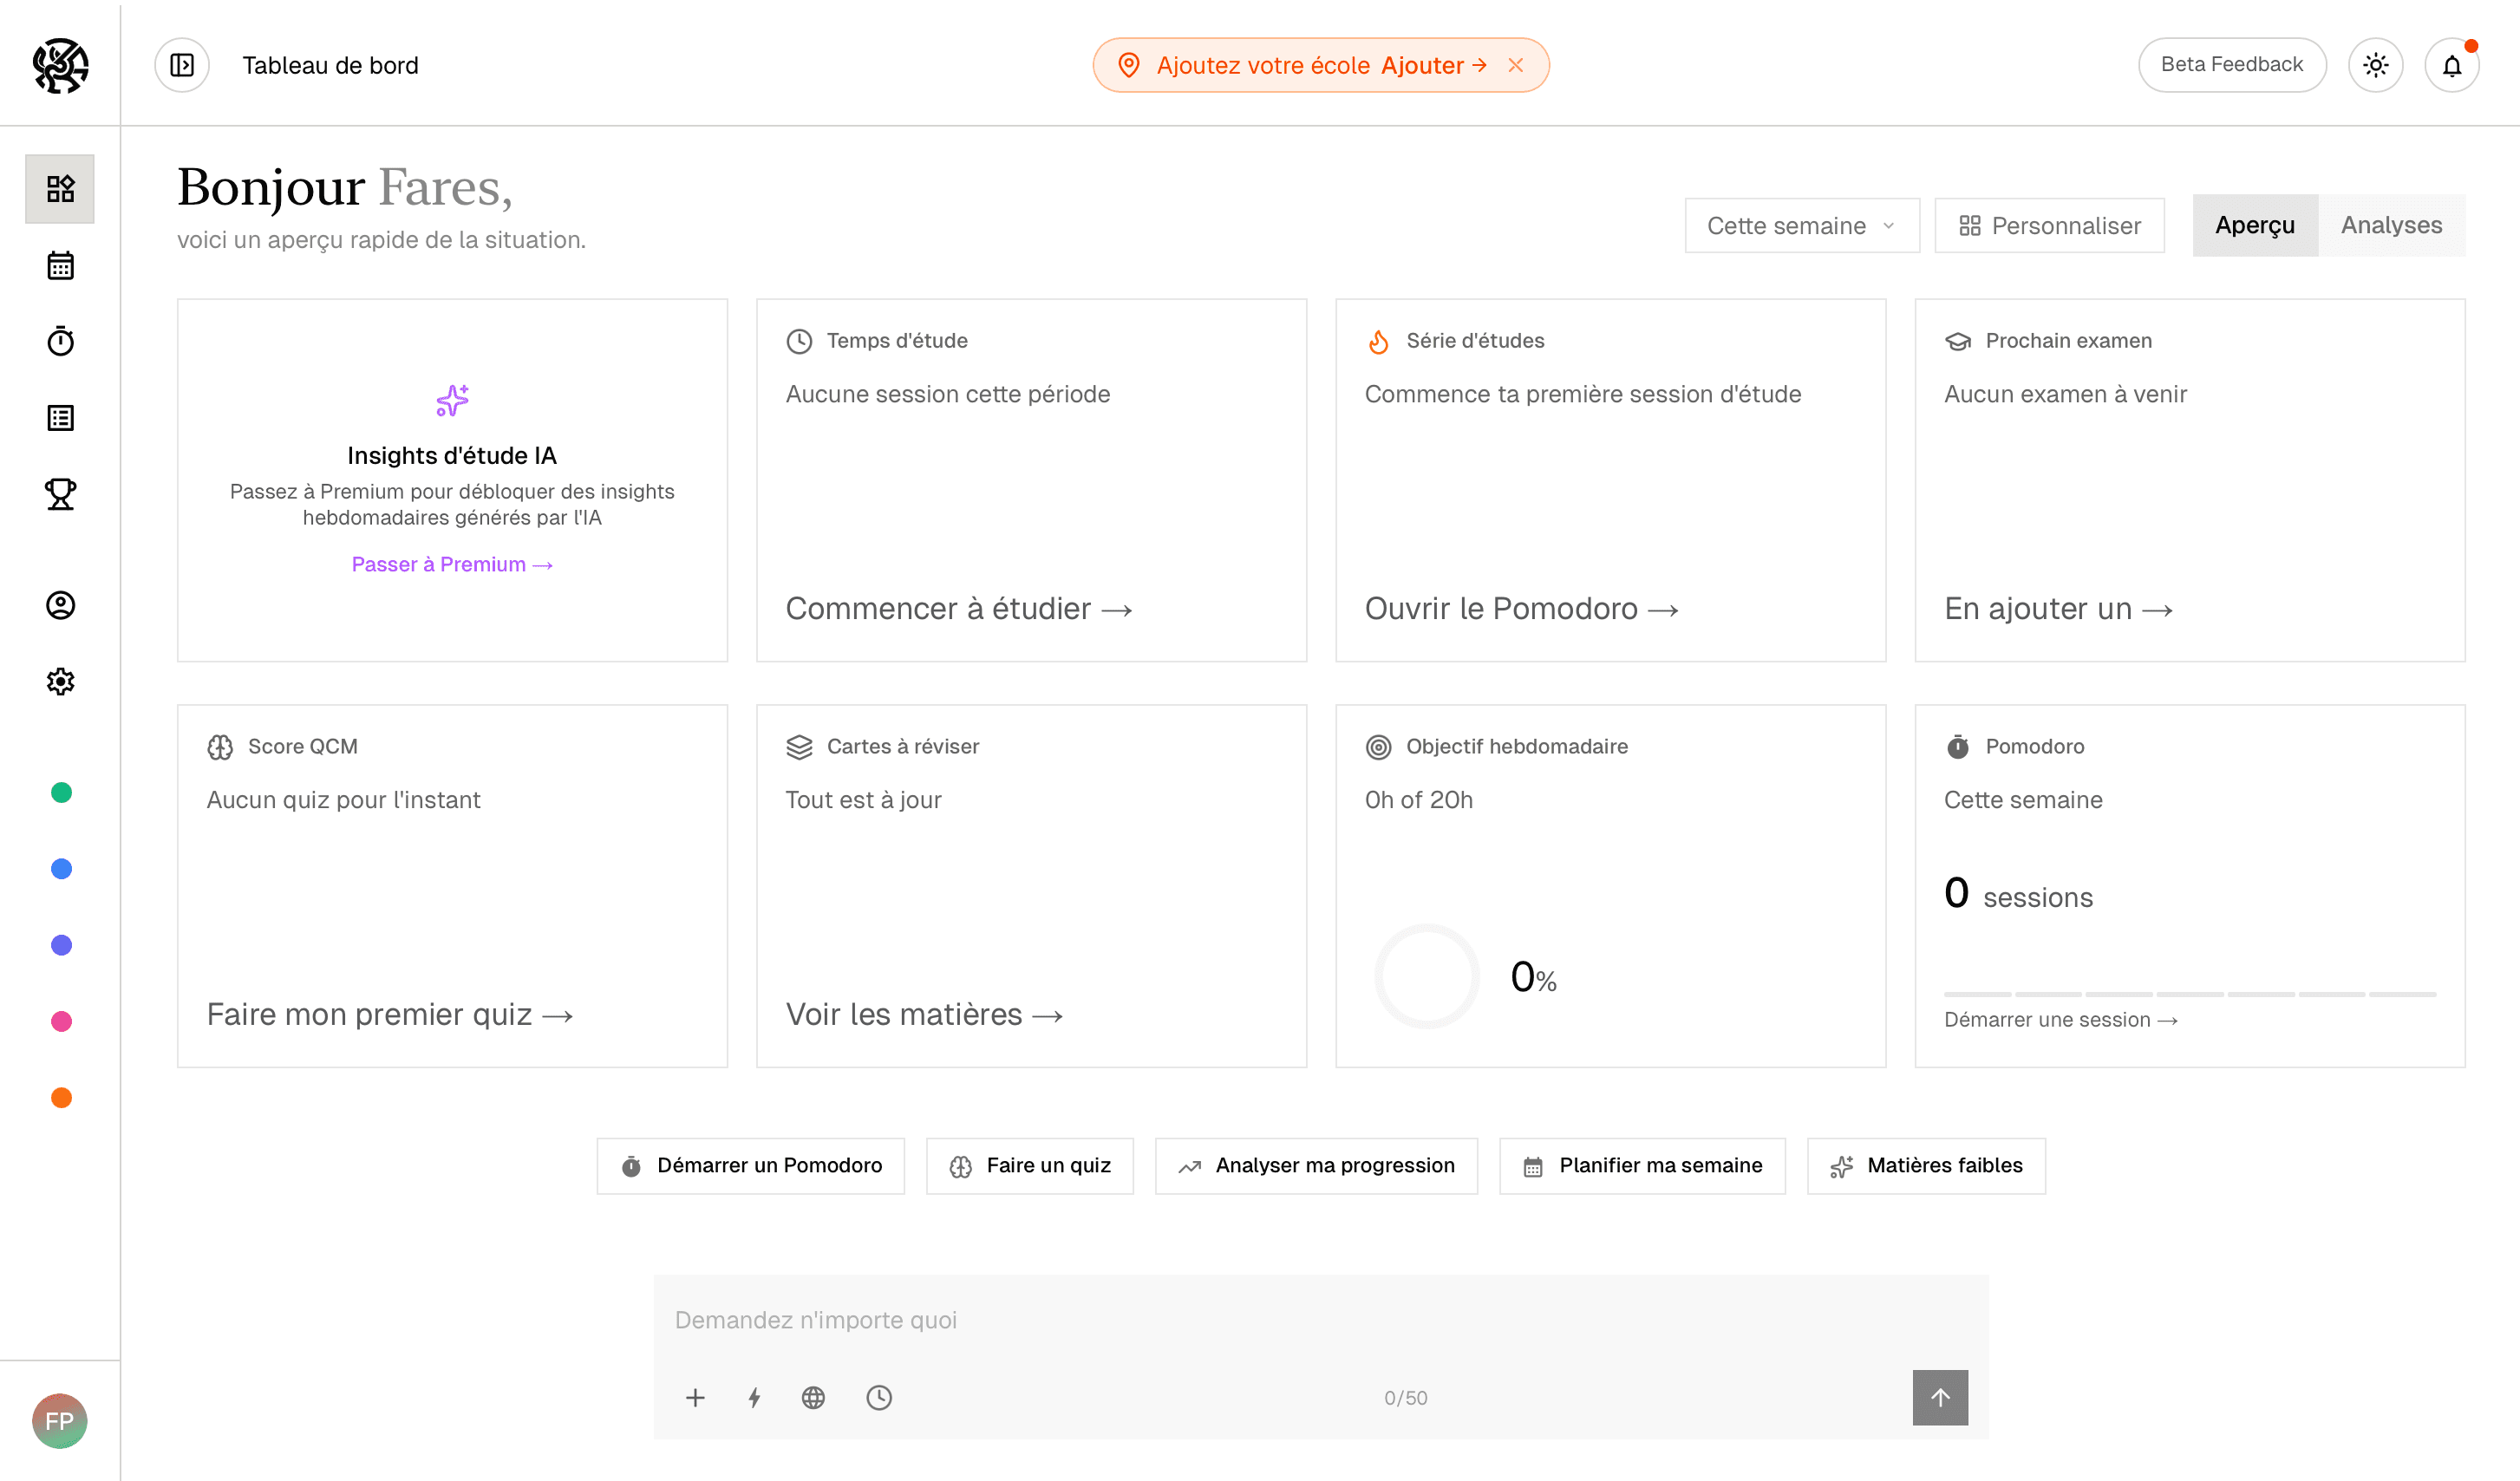
Task: Open the profile icon in the sidebar
Action: (60, 605)
